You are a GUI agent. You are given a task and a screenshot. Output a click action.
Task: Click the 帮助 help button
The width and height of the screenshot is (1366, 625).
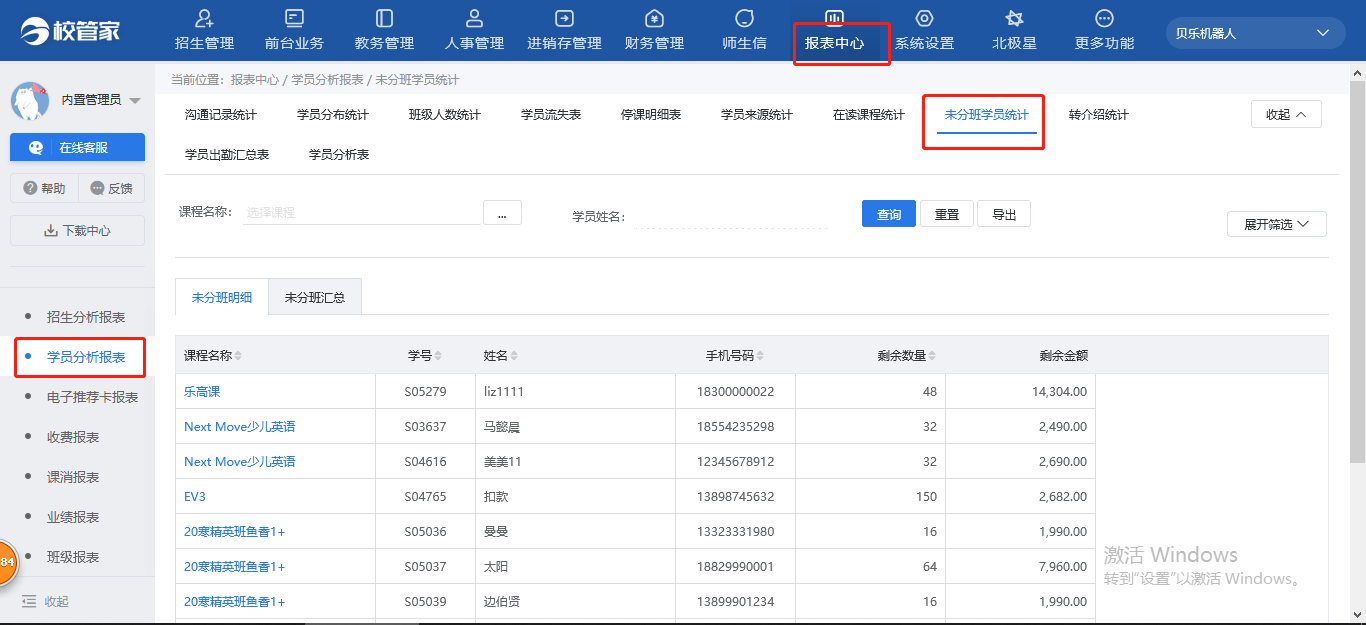point(44,188)
